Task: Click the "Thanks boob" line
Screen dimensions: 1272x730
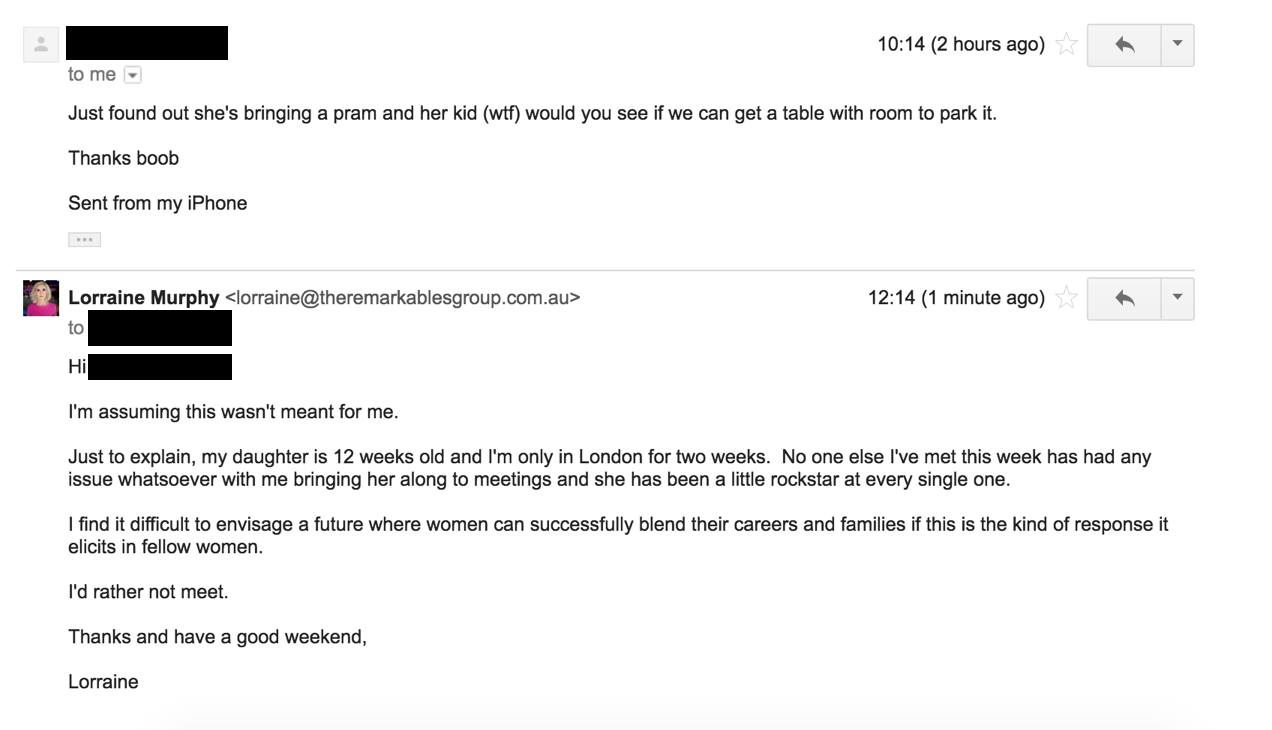Action: [x=123, y=158]
